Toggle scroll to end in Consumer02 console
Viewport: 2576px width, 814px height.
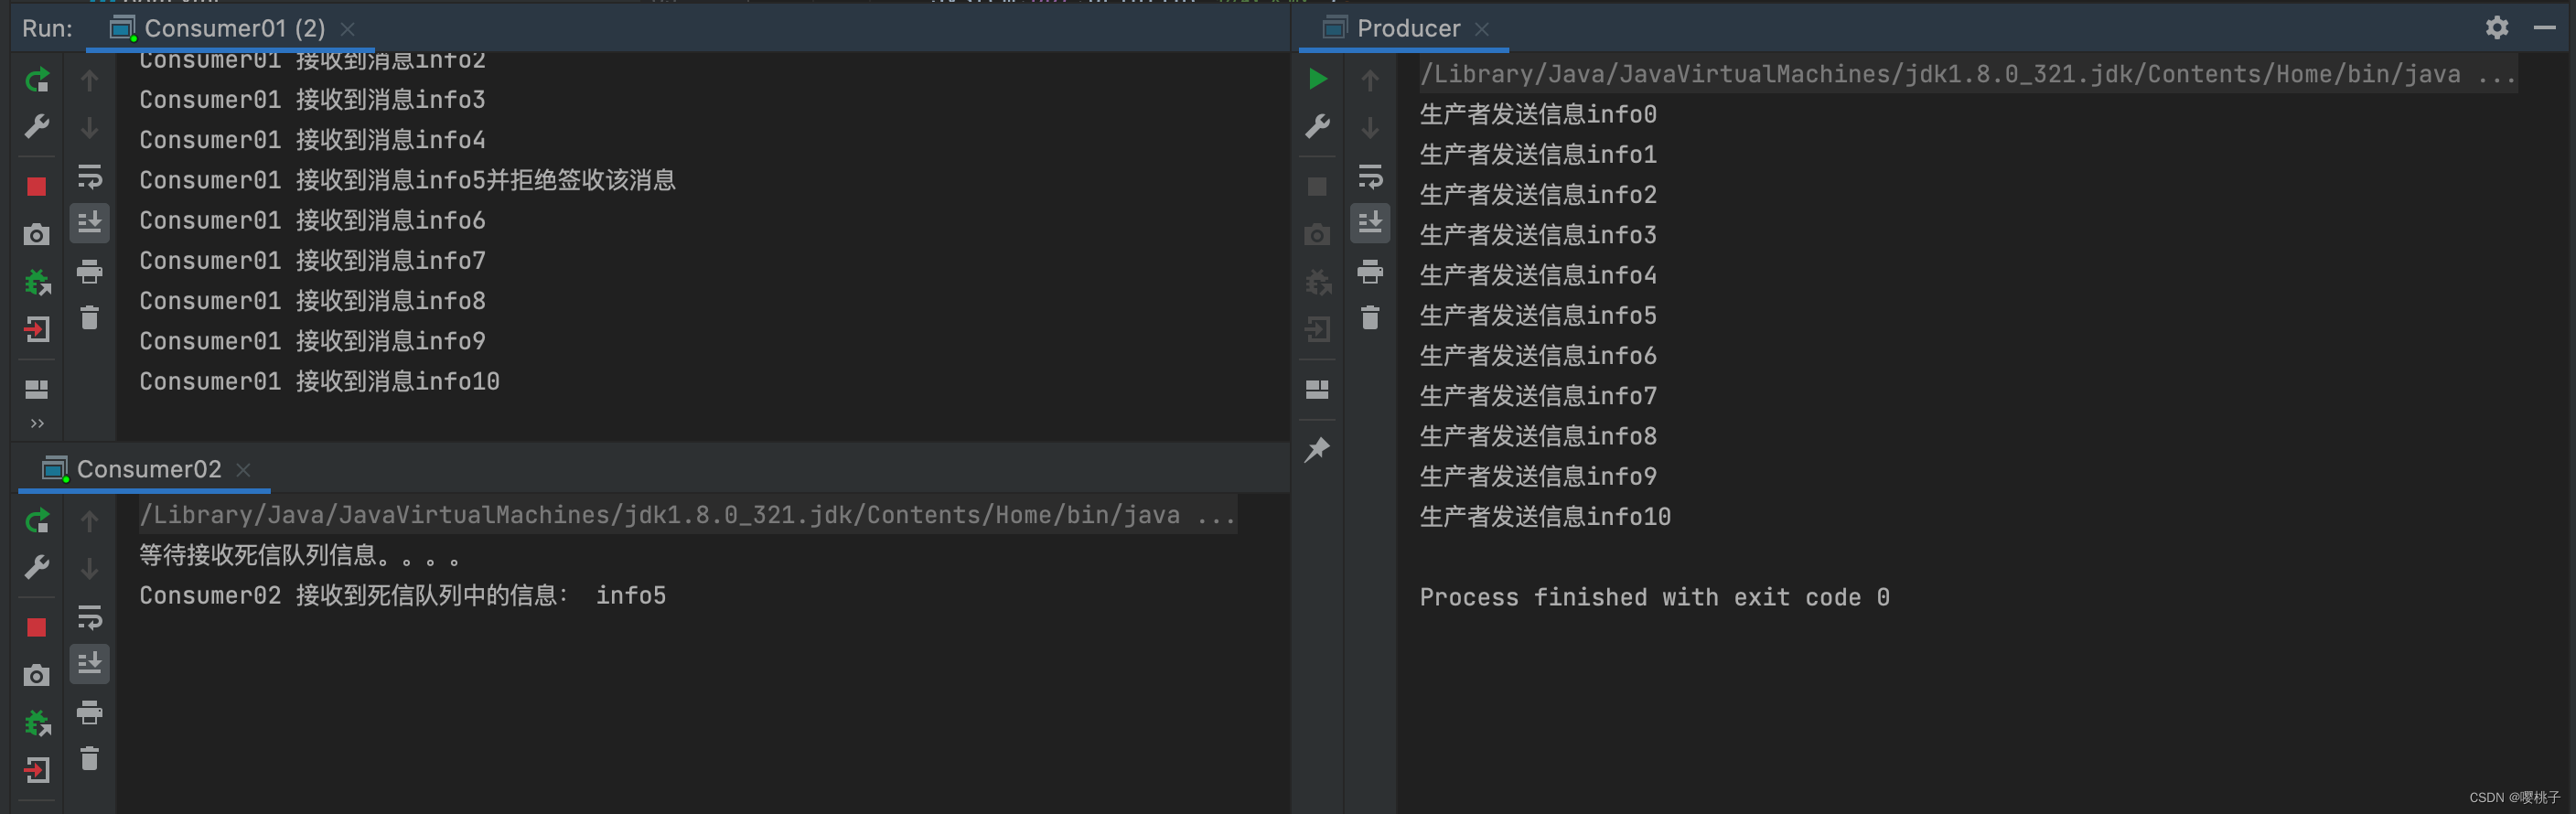(x=90, y=663)
